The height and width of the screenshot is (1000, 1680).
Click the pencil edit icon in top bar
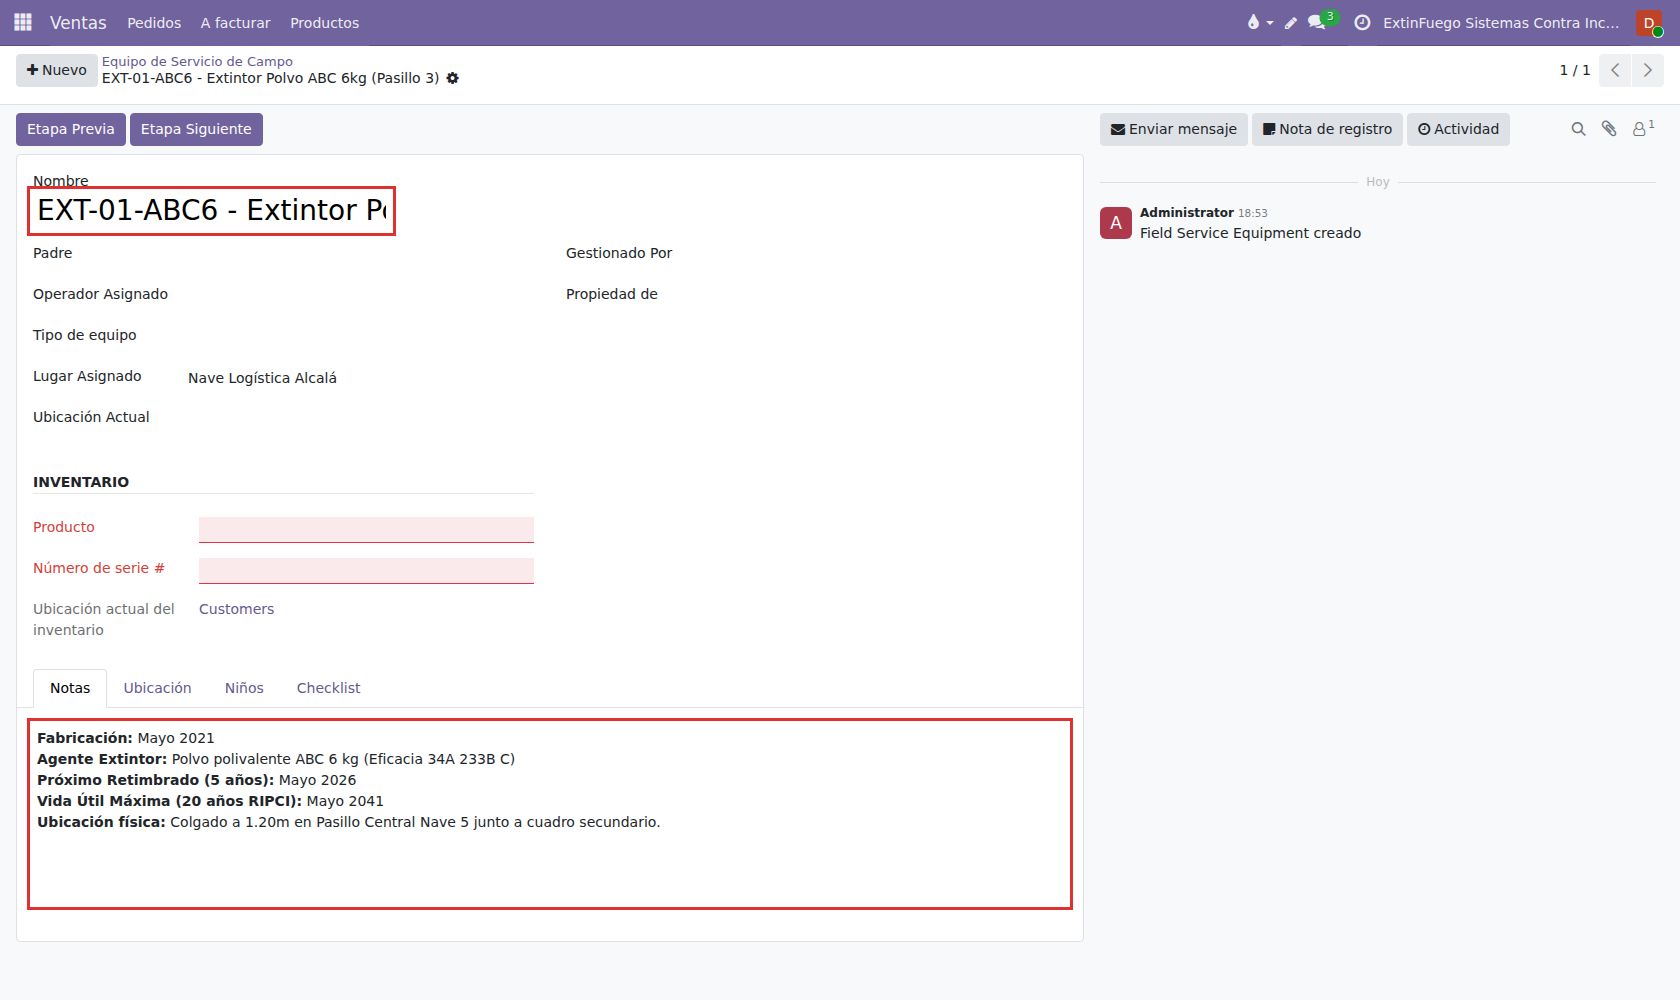tap(1291, 22)
